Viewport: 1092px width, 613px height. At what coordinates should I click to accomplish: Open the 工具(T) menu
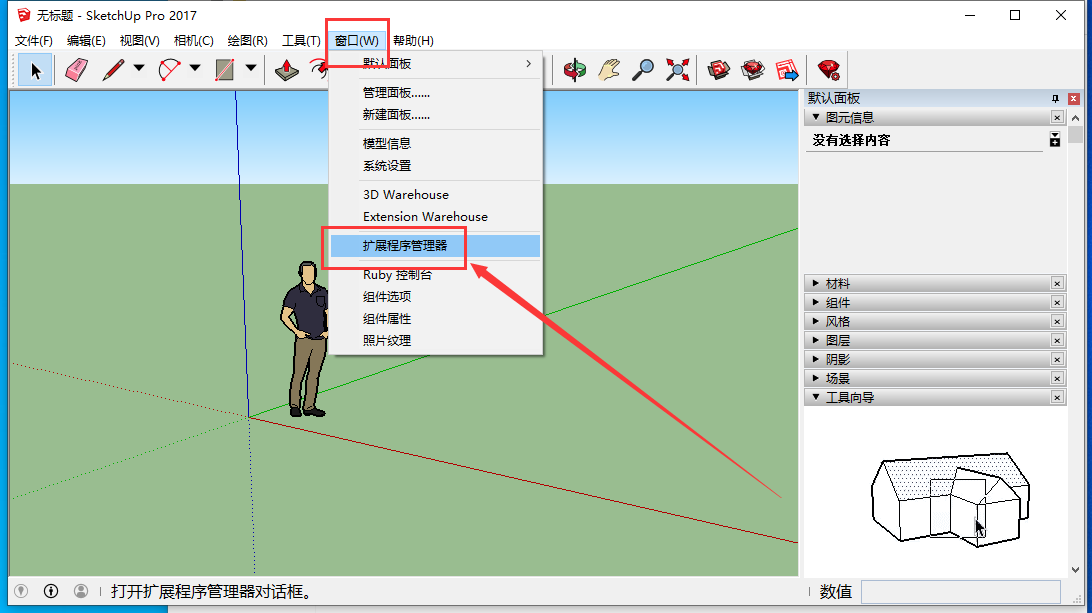click(301, 40)
